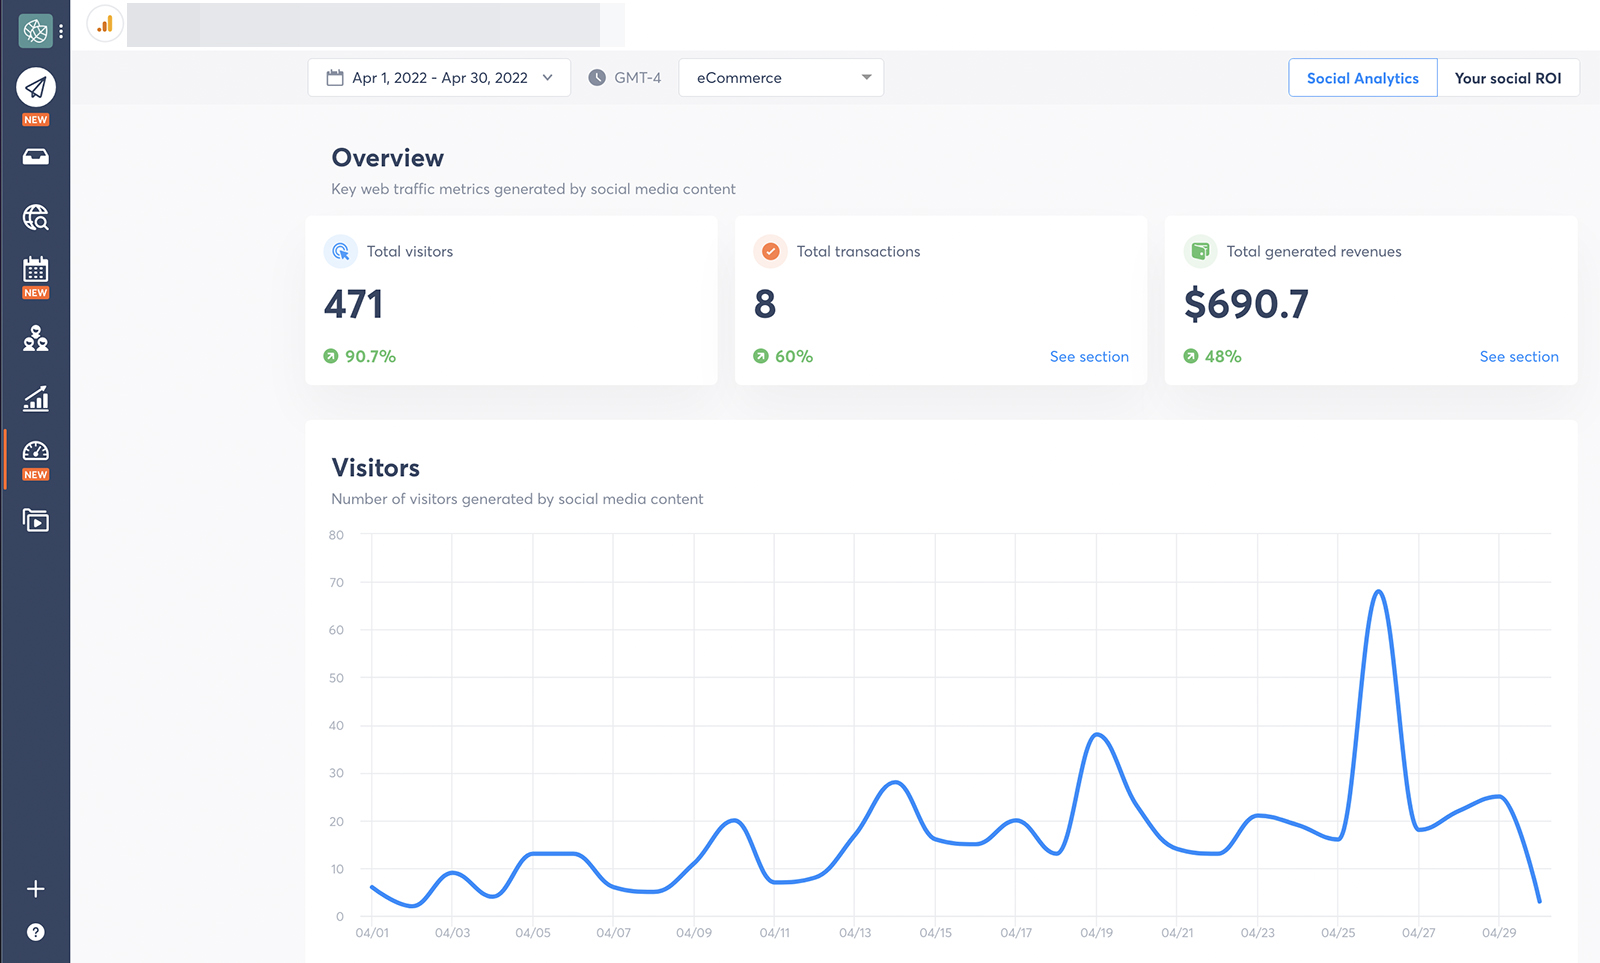Image resolution: width=1600 pixels, height=963 pixels.
Task: Click the Overview heading
Action: tap(388, 158)
